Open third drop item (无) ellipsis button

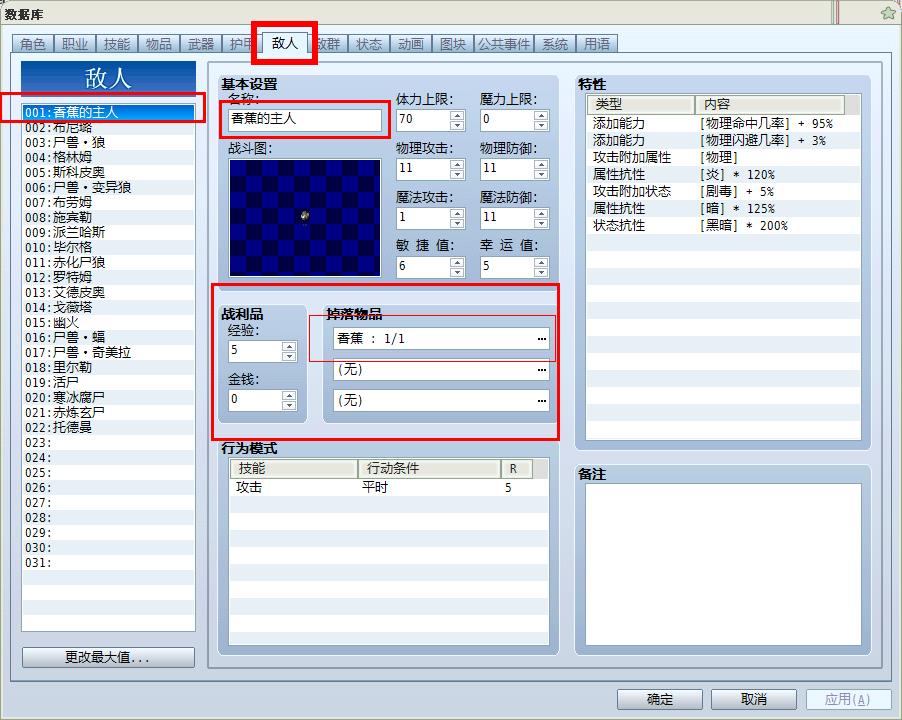[x=541, y=401]
